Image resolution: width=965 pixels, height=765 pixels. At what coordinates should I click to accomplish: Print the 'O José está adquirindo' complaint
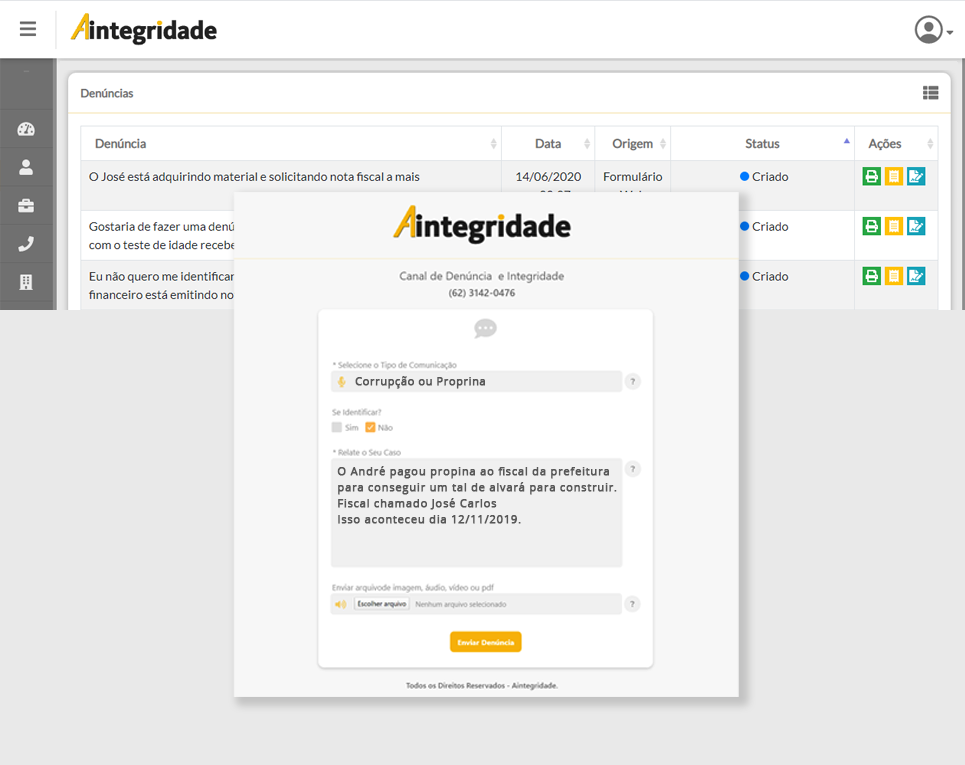tap(871, 177)
